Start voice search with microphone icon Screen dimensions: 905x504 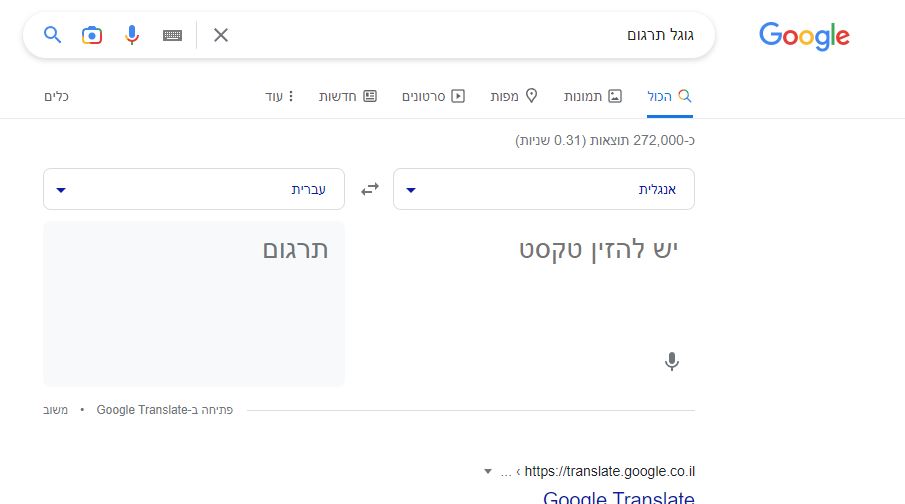pos(132,35)
